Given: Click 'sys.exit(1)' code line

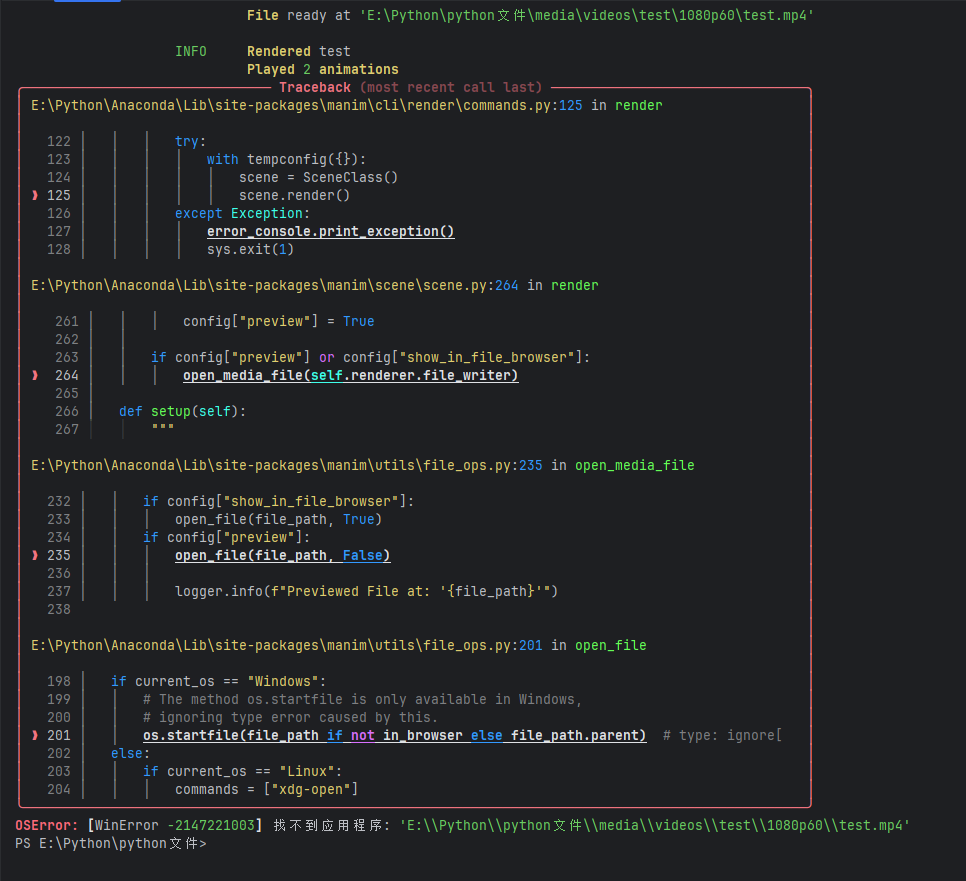Looking at the screenshot, I should 250,250.
